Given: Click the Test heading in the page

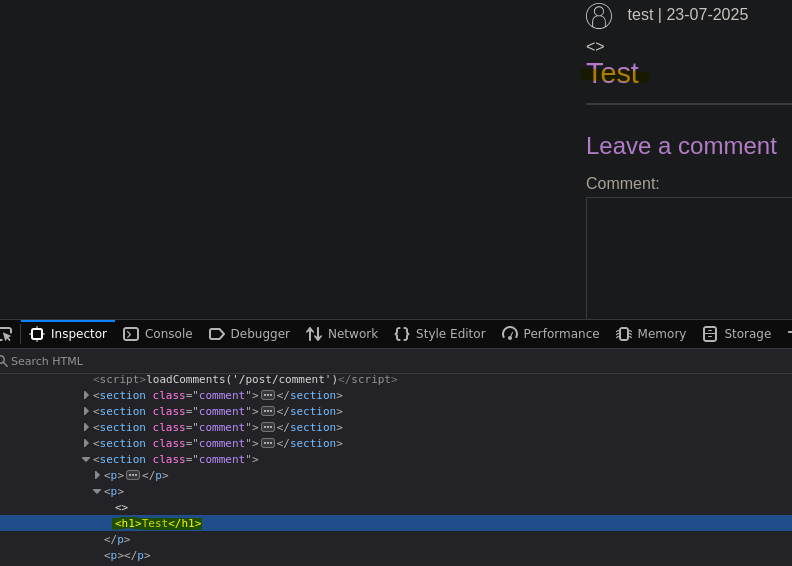Looking at the screenshot, I should click(x=612, y=74).
